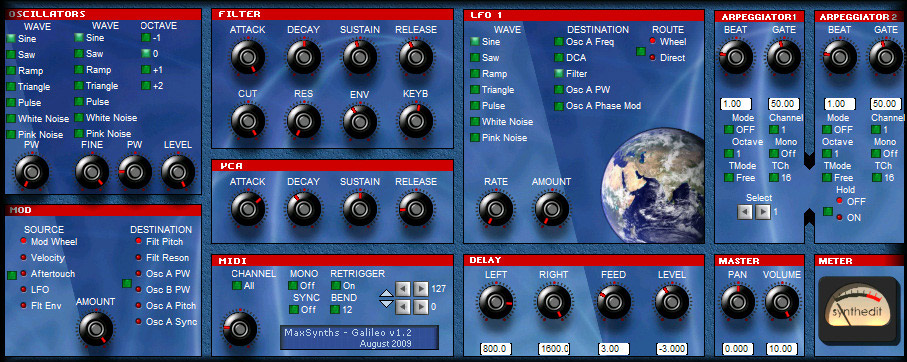Choose the Saw wave LED in LFO 1

(475, 58)
